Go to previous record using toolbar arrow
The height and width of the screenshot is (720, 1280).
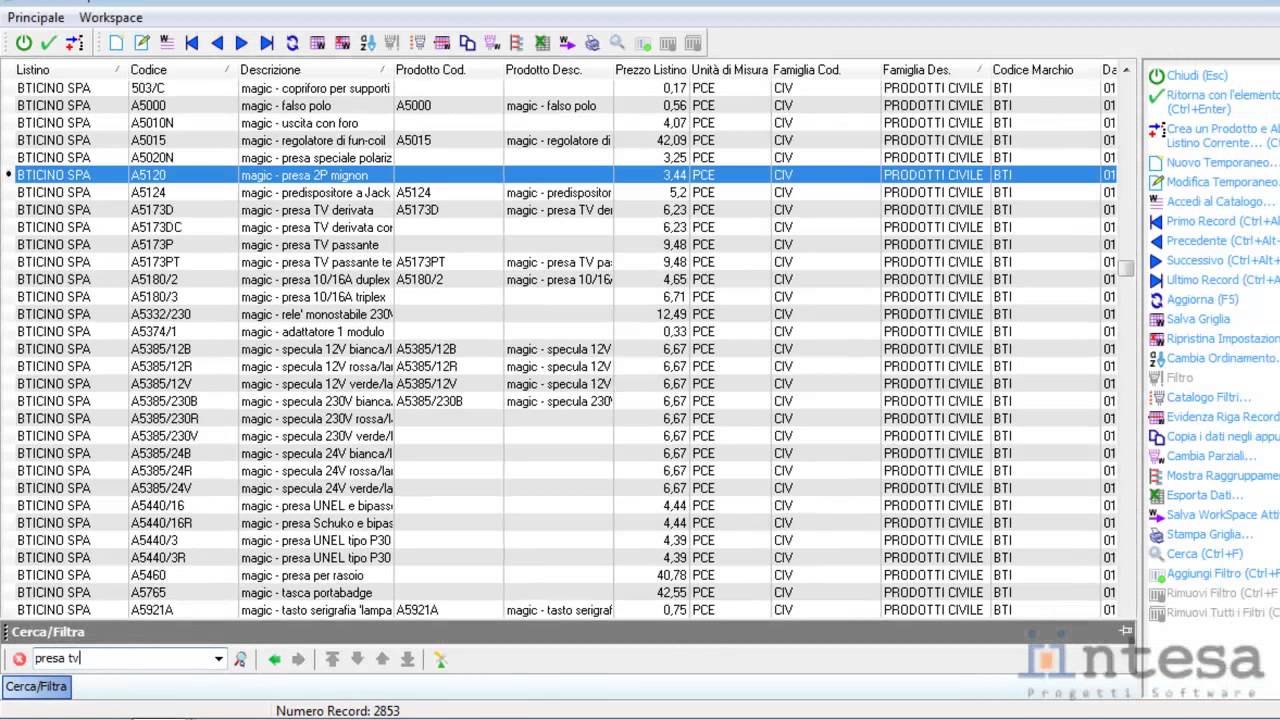(217, 43)
